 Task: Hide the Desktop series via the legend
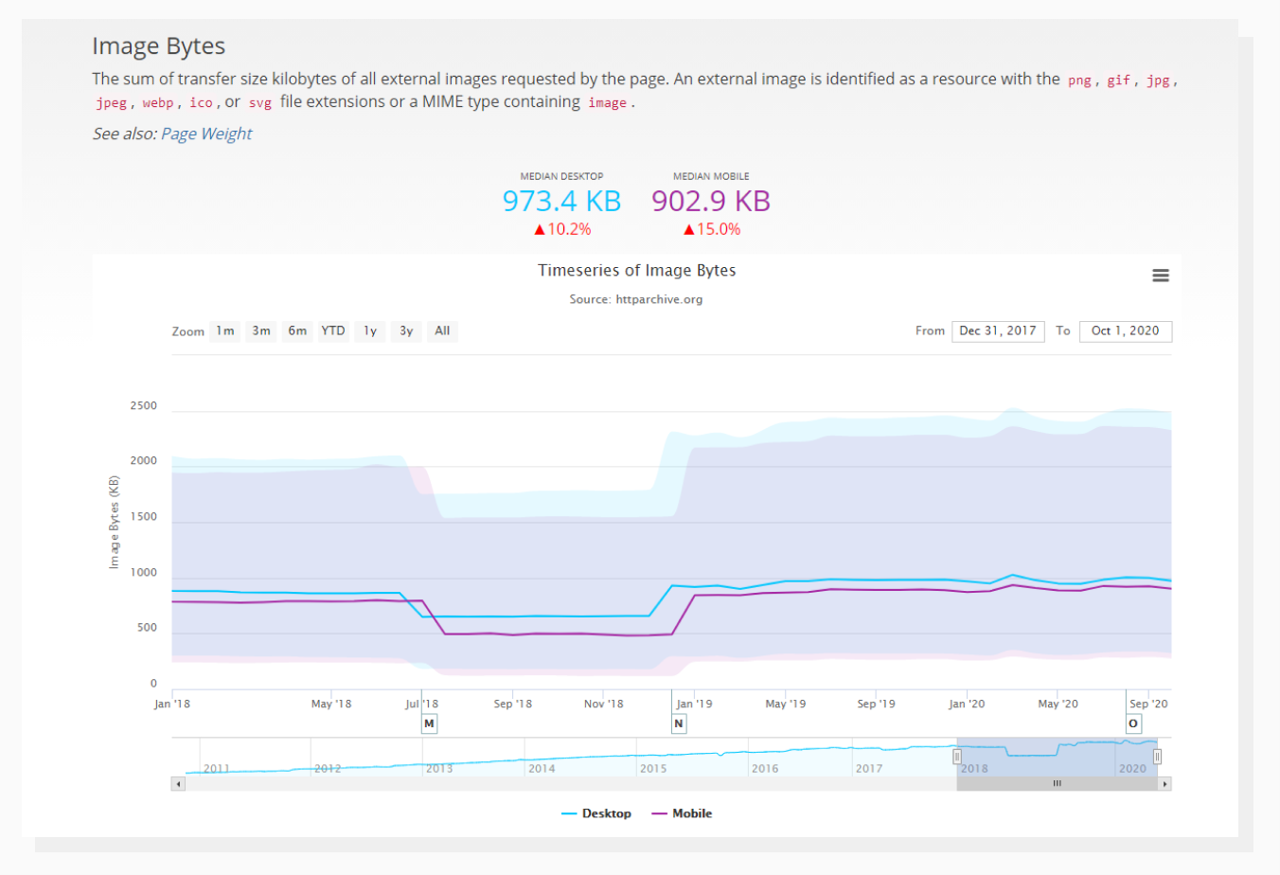pyautogui.click(x=598, y=813)
